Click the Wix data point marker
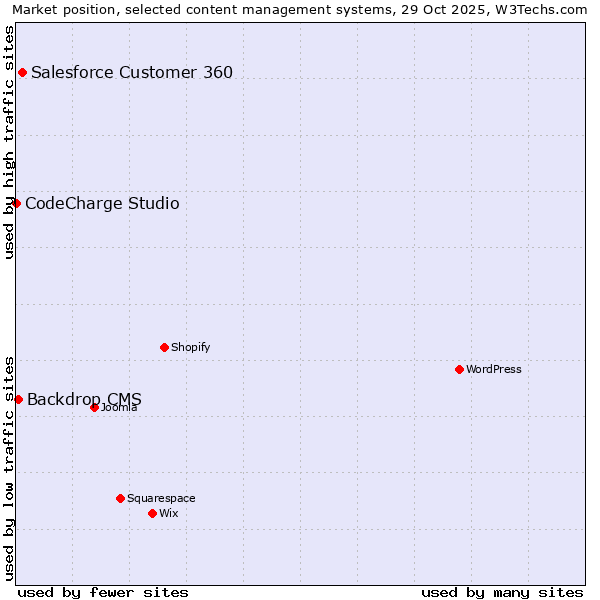600x600 pixels. click(152, 513)
